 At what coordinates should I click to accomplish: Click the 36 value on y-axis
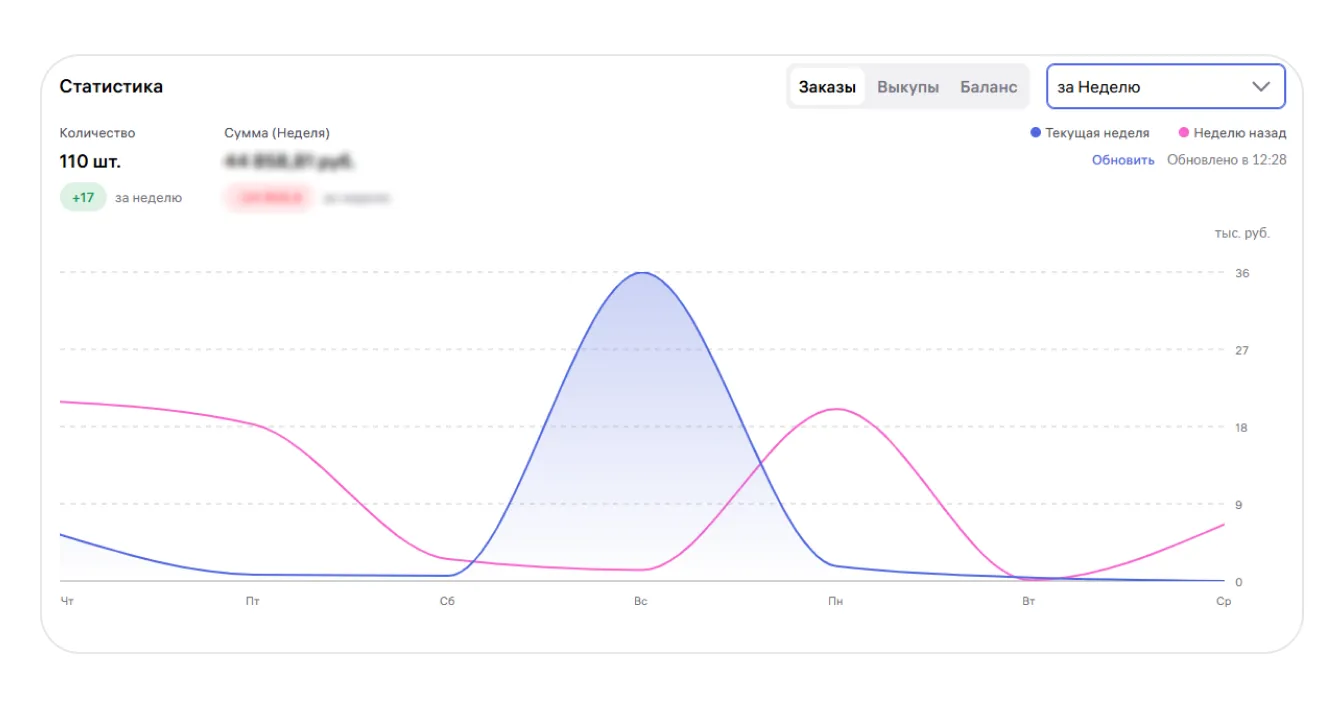(1242, 273)
